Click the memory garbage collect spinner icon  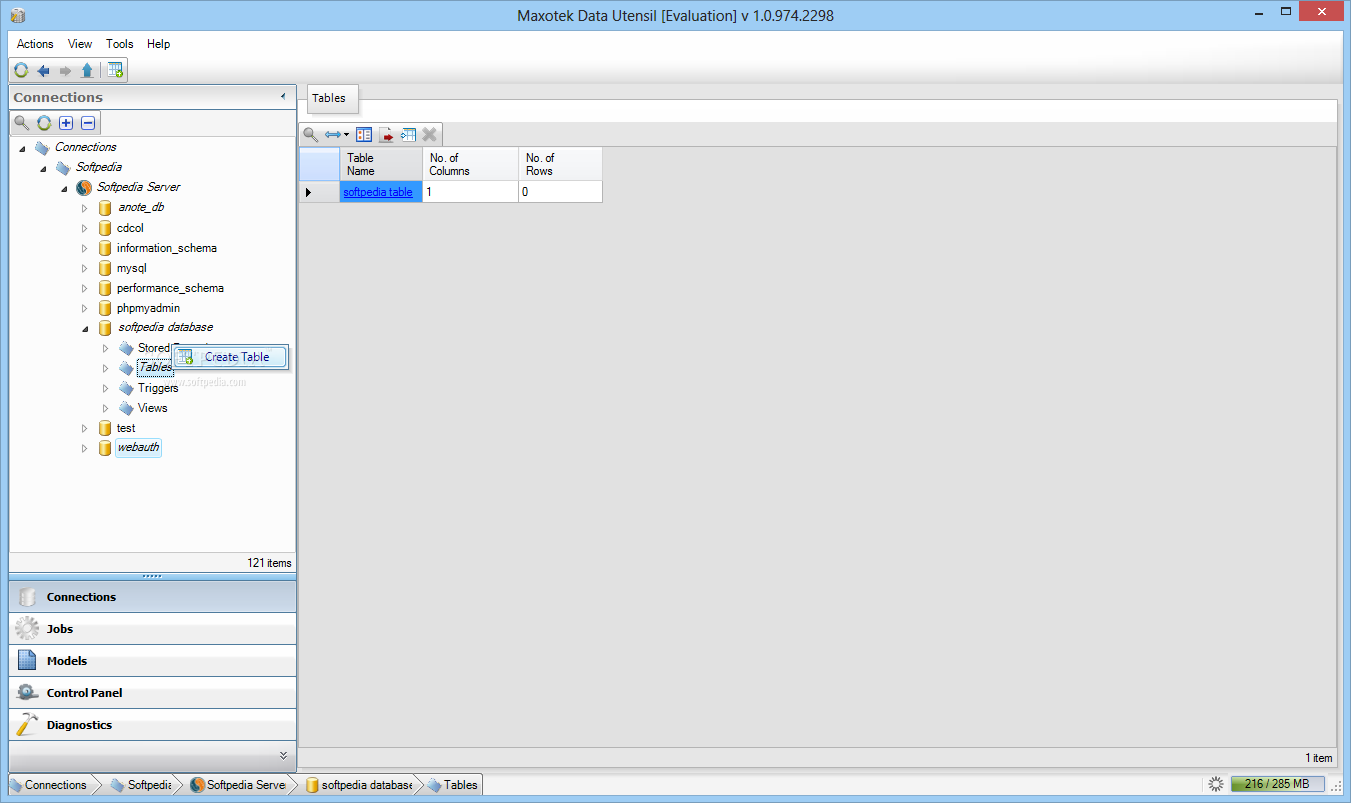(1216, 784)
